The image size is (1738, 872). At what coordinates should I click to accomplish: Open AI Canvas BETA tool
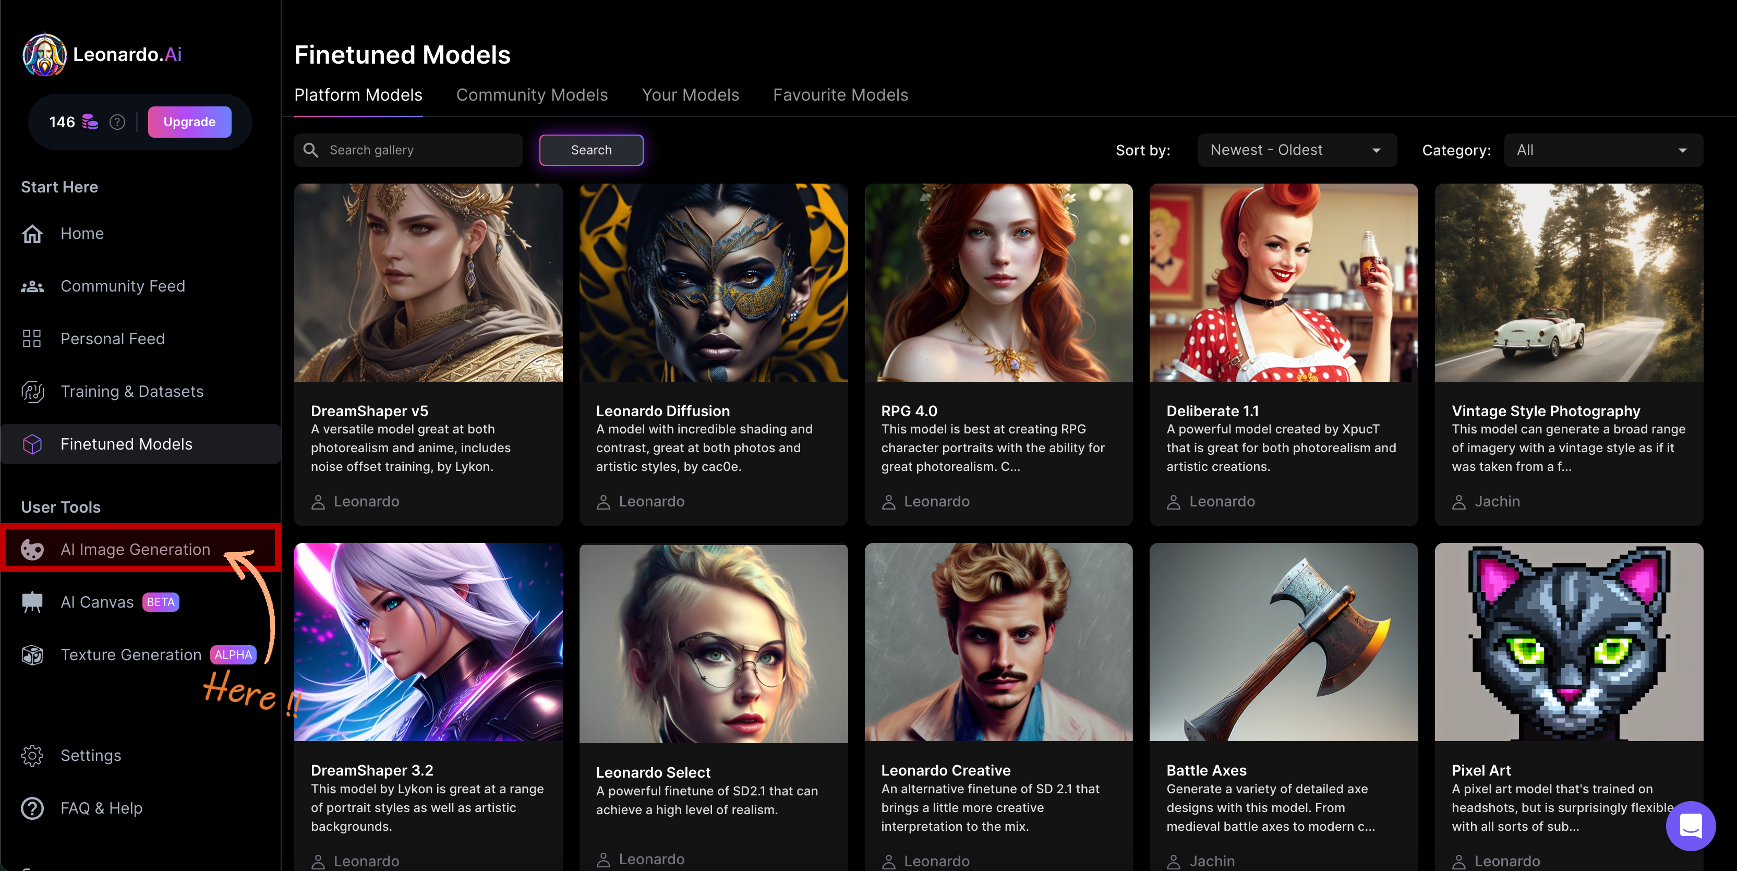pyautogui.click(x=140, y=602)
